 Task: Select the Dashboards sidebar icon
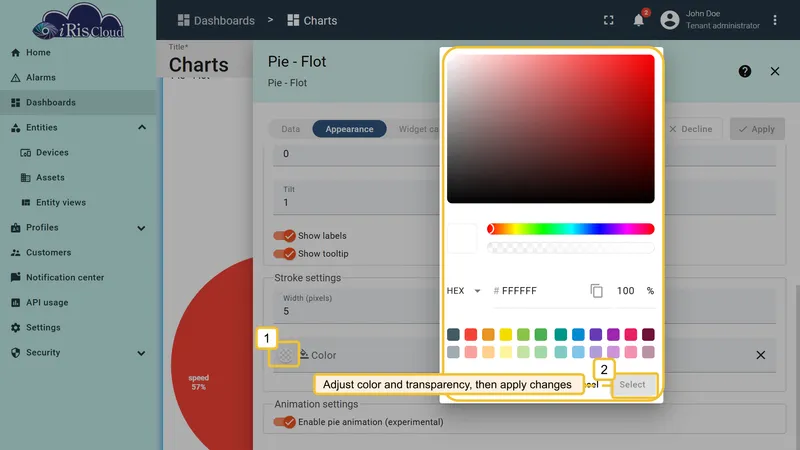tap(15, 103)
